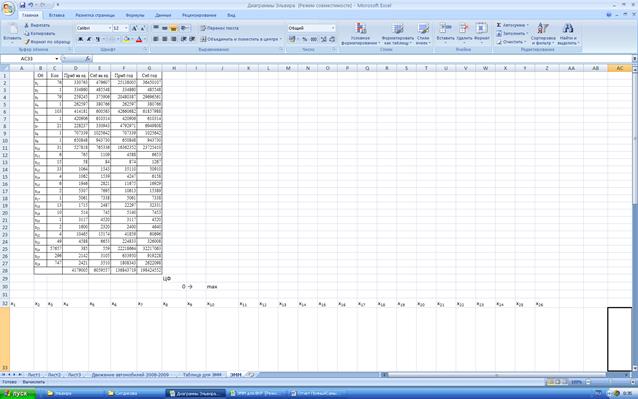
Task: Decrease the font size
Action: coord(143,28)
